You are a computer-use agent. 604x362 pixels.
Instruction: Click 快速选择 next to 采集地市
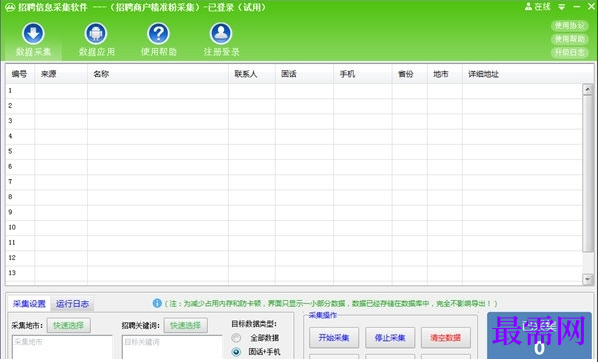[x=69, y=325]
